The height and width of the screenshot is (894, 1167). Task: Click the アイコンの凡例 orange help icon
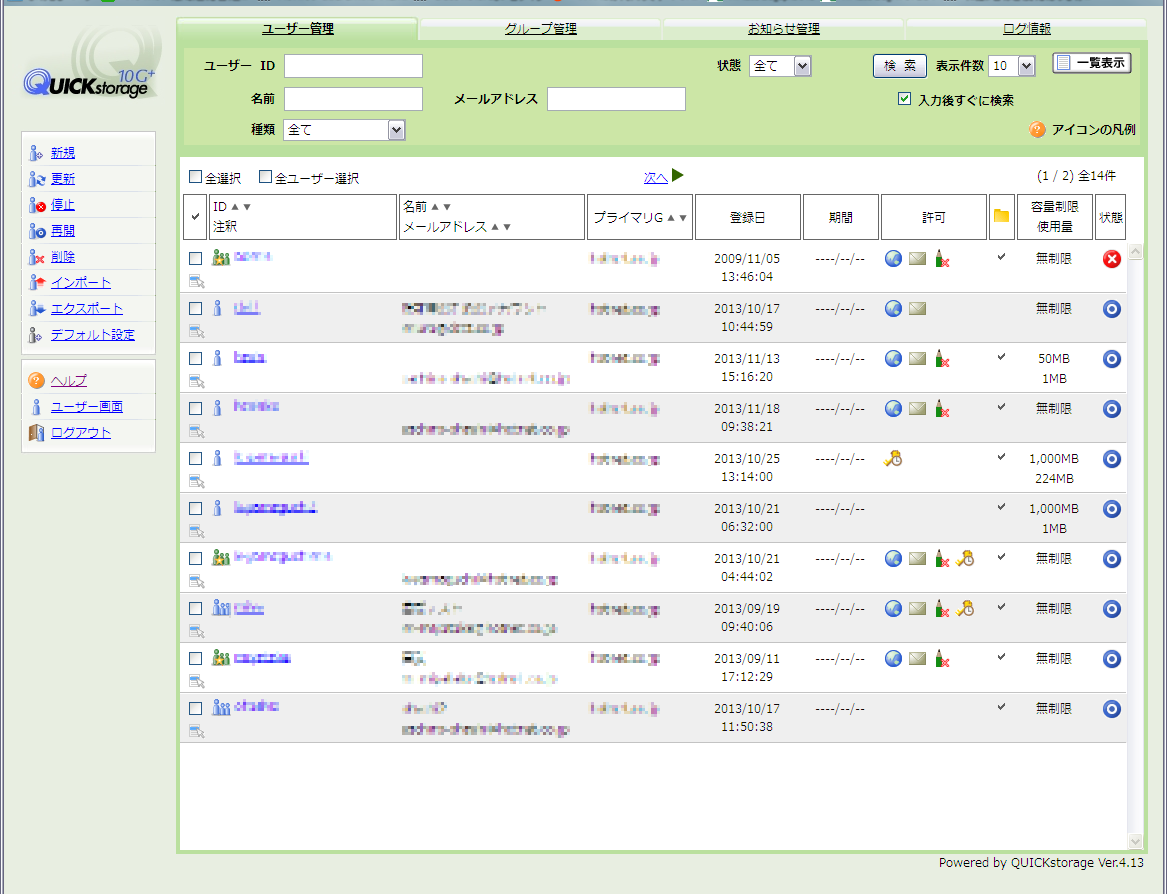(1037, 130)
